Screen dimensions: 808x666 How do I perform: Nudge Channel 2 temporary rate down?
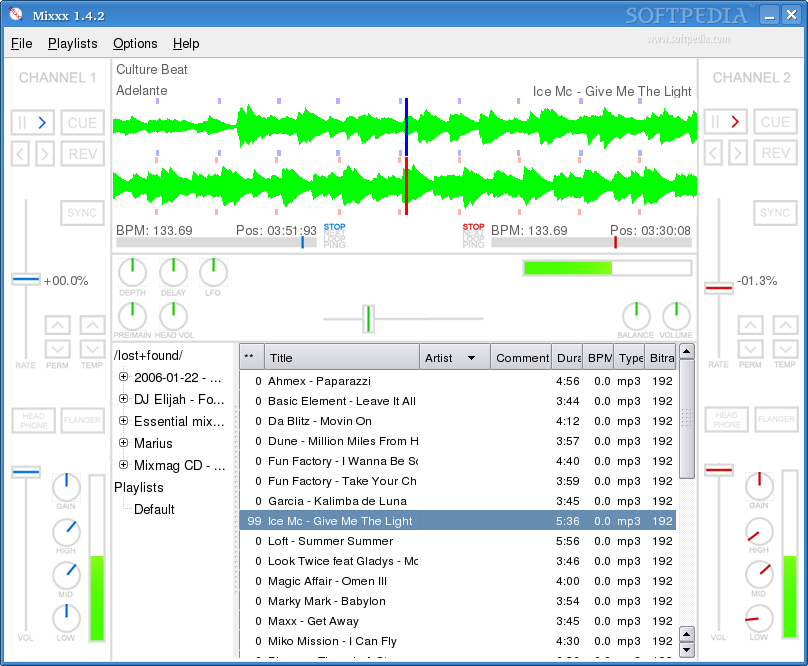tap(785, 348)
